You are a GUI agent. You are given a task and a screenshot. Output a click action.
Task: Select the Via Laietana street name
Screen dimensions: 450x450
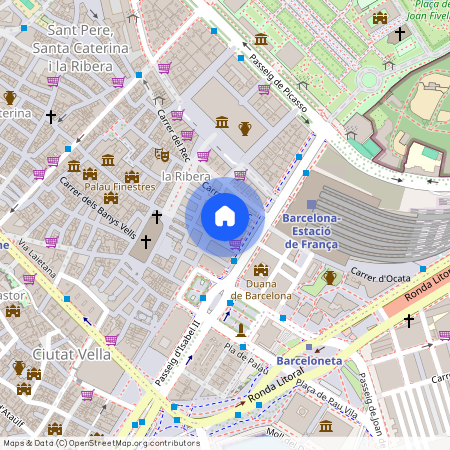(x=37, y=258)
